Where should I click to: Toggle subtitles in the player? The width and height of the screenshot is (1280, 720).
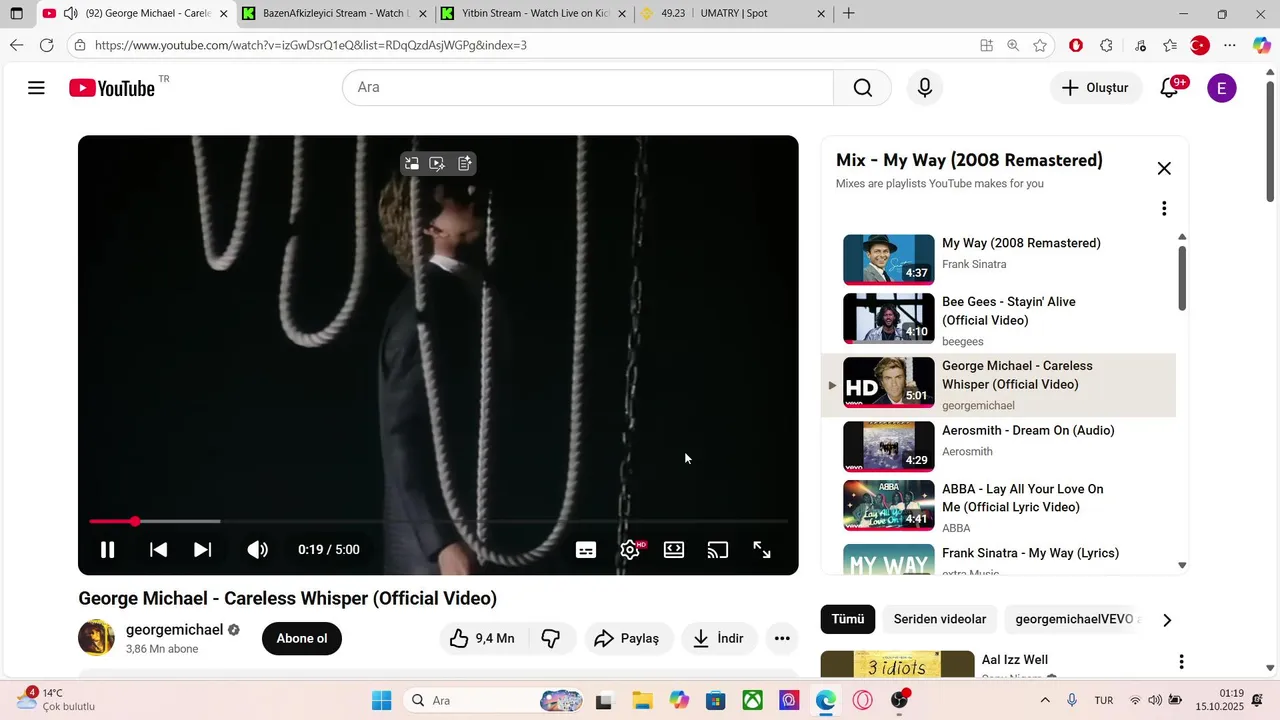tap(586, 549)
